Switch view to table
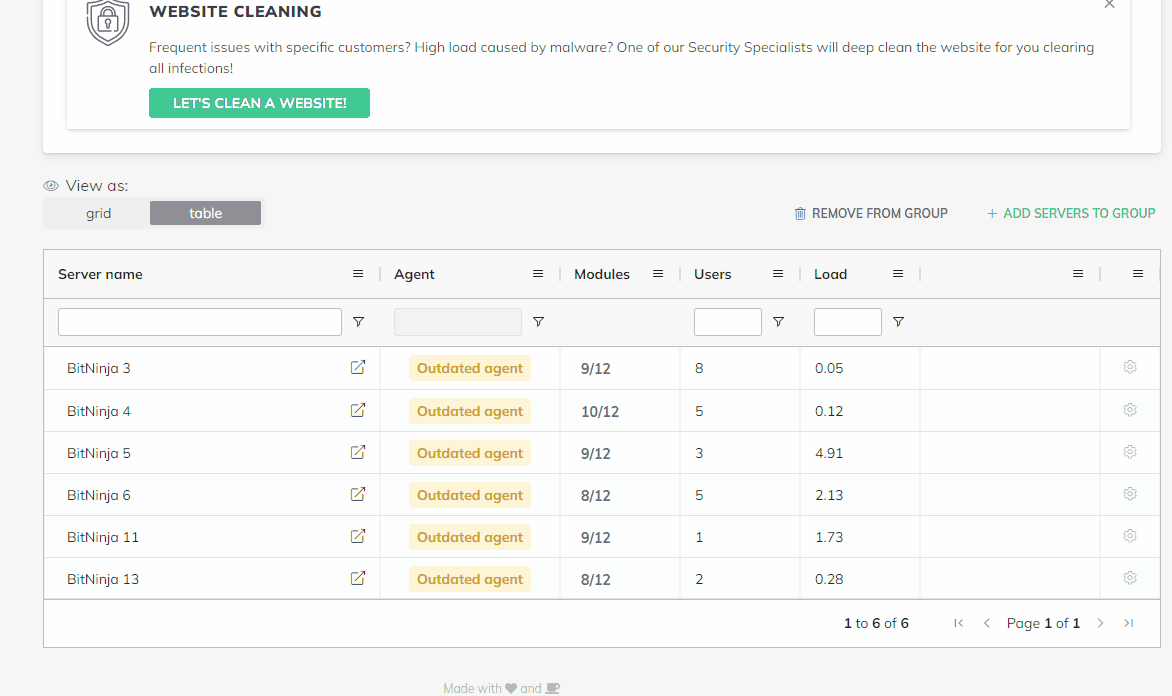 click(x=206, y=213)
